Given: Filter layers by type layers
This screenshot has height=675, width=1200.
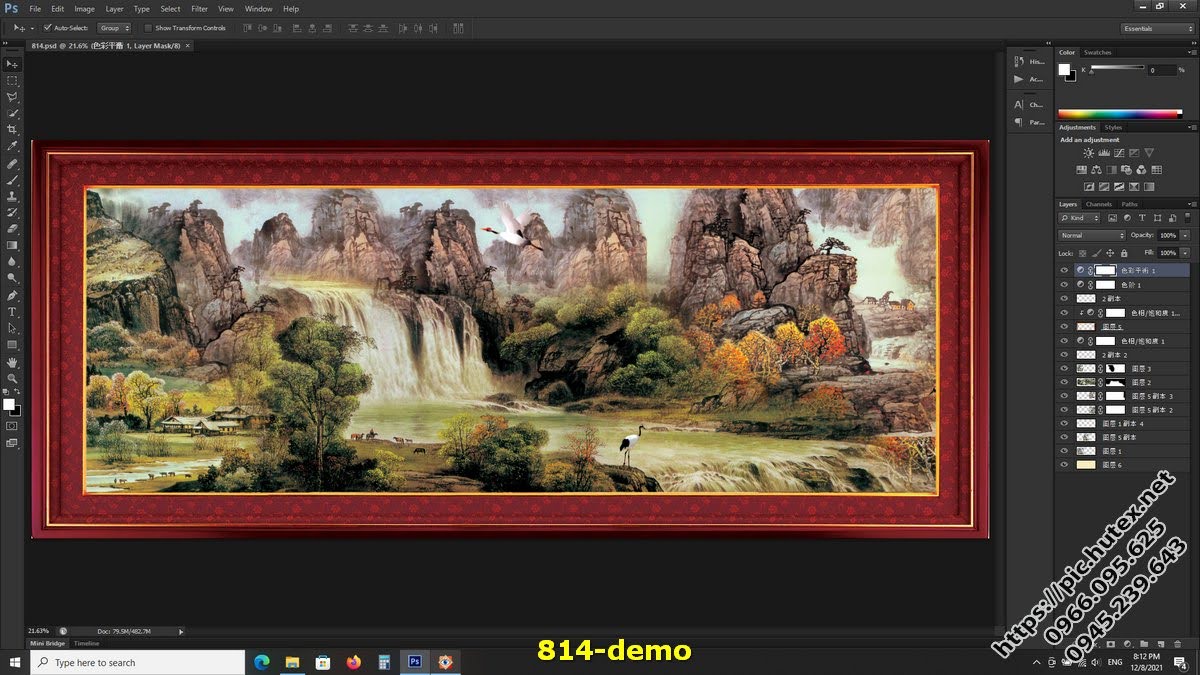Looking at the screenshot, I should [1142, 218].
